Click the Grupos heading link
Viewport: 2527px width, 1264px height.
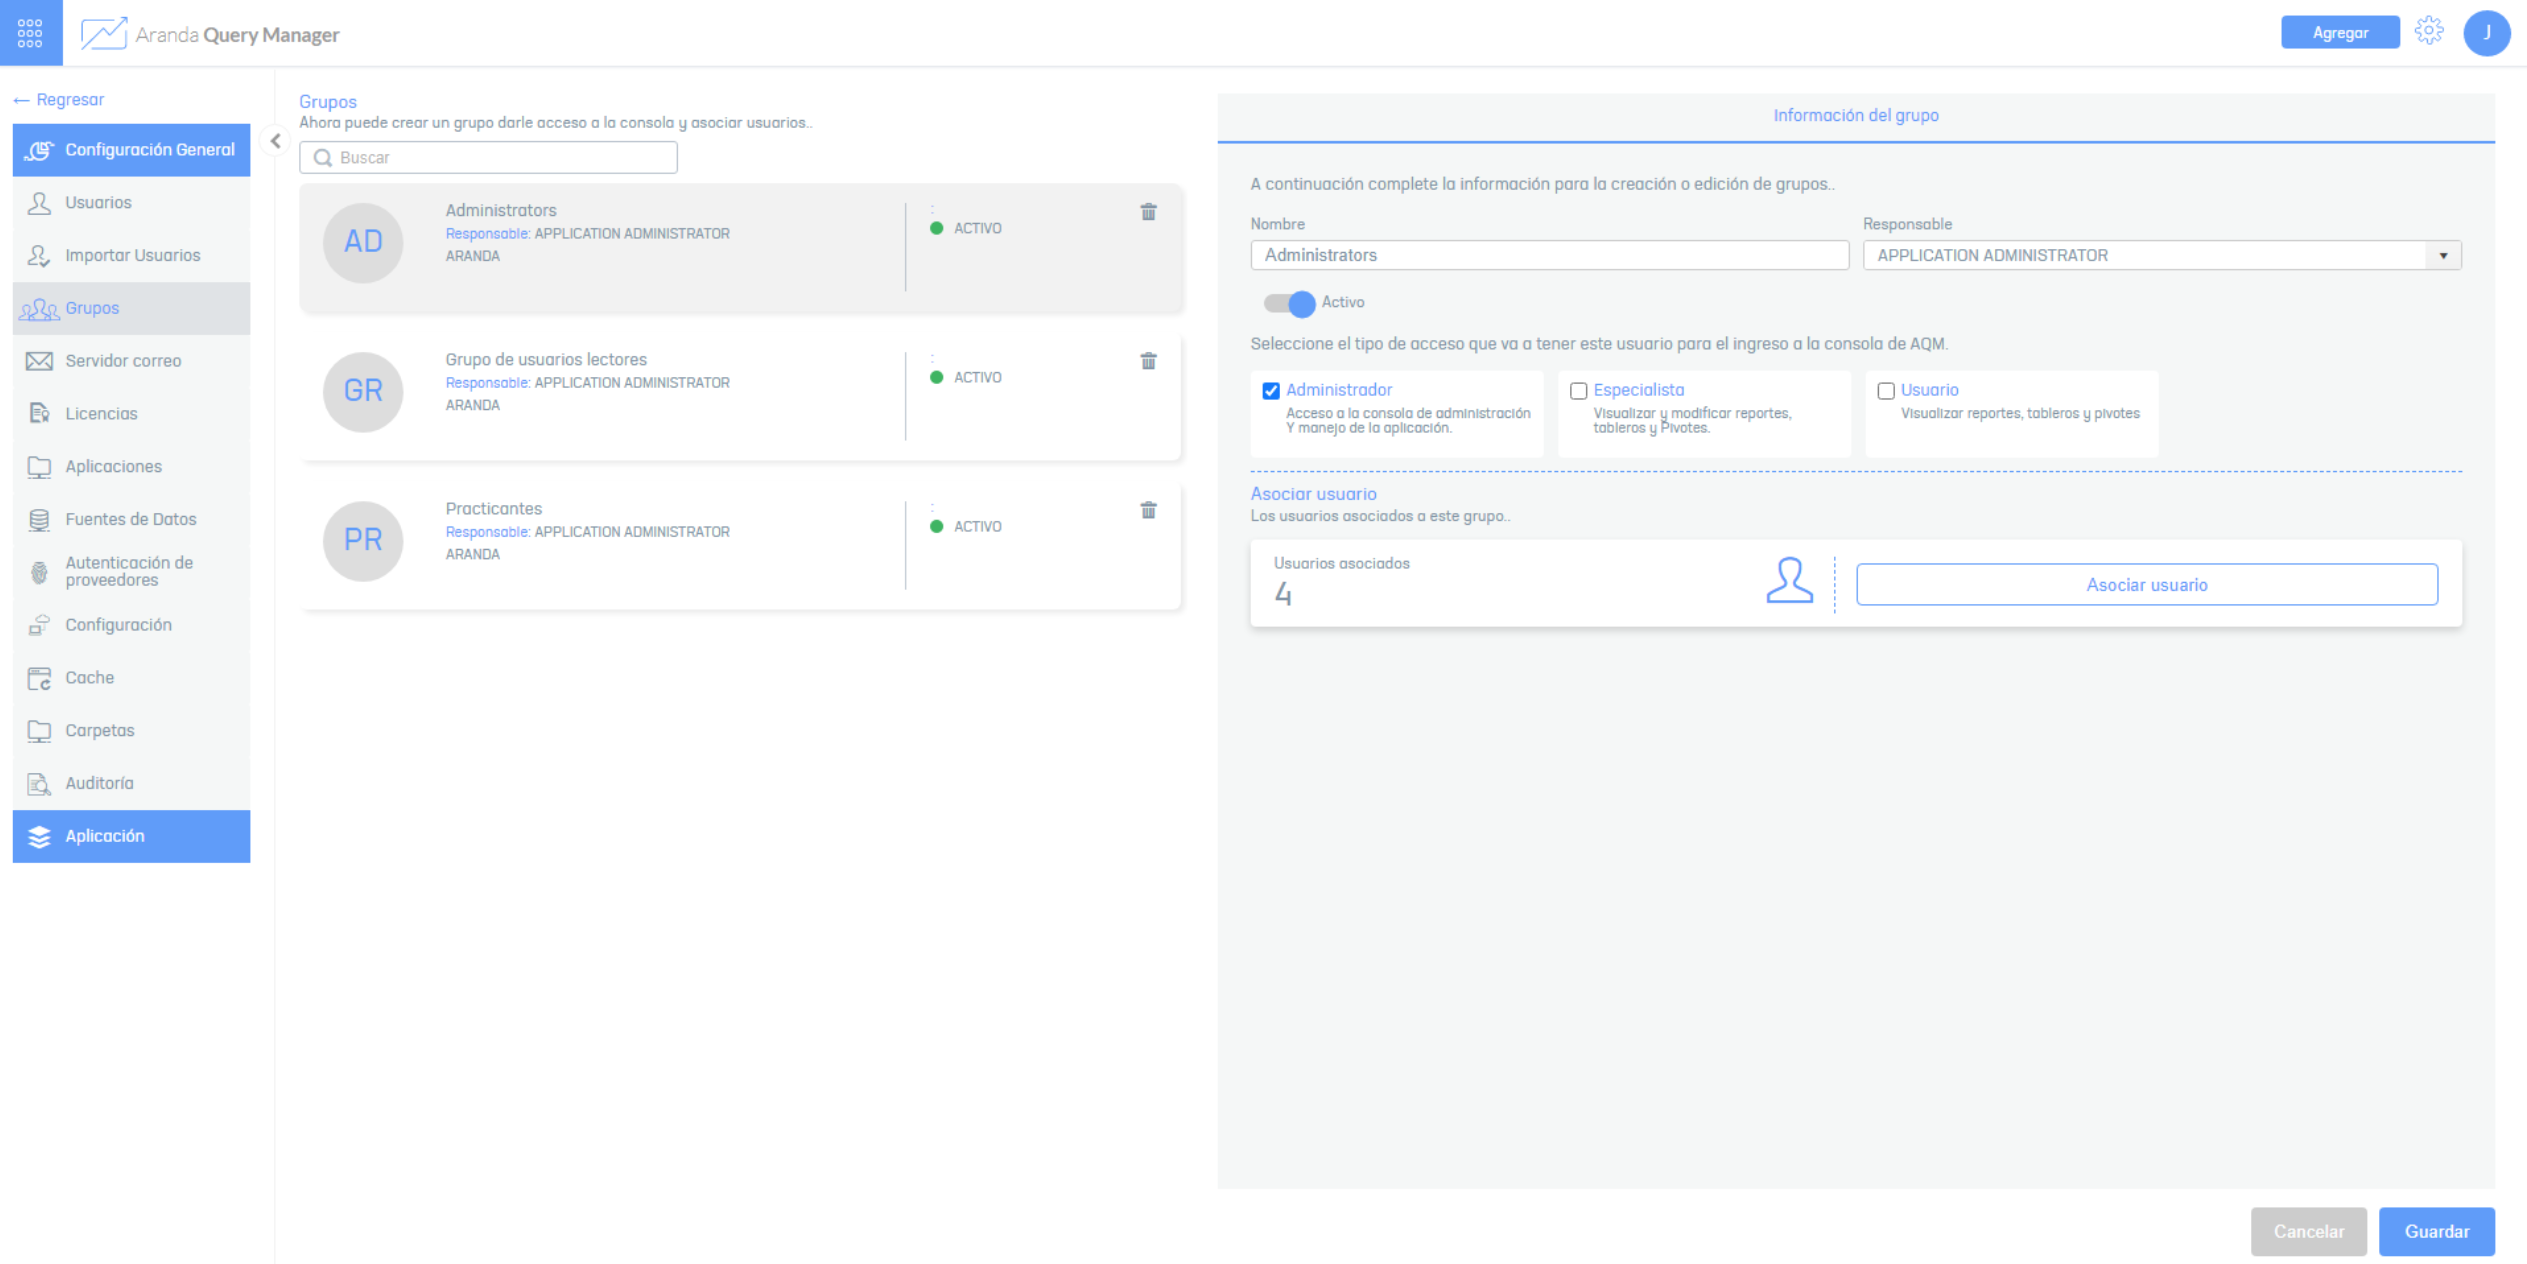[328, 102]
